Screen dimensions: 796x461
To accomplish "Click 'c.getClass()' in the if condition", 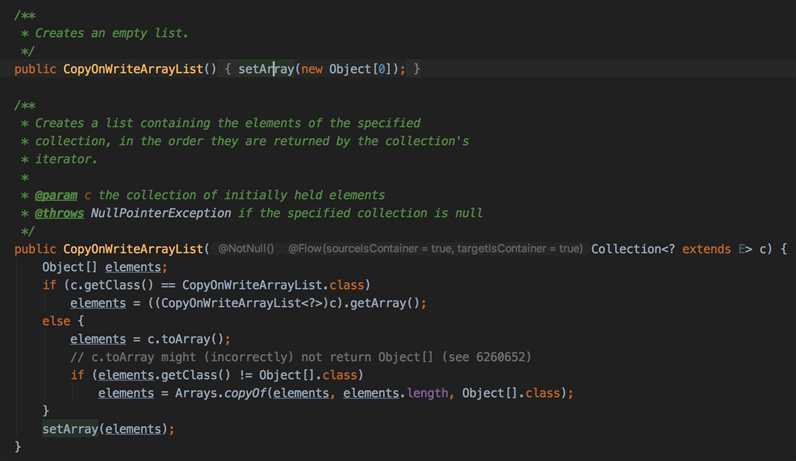I will click(112, 285).
